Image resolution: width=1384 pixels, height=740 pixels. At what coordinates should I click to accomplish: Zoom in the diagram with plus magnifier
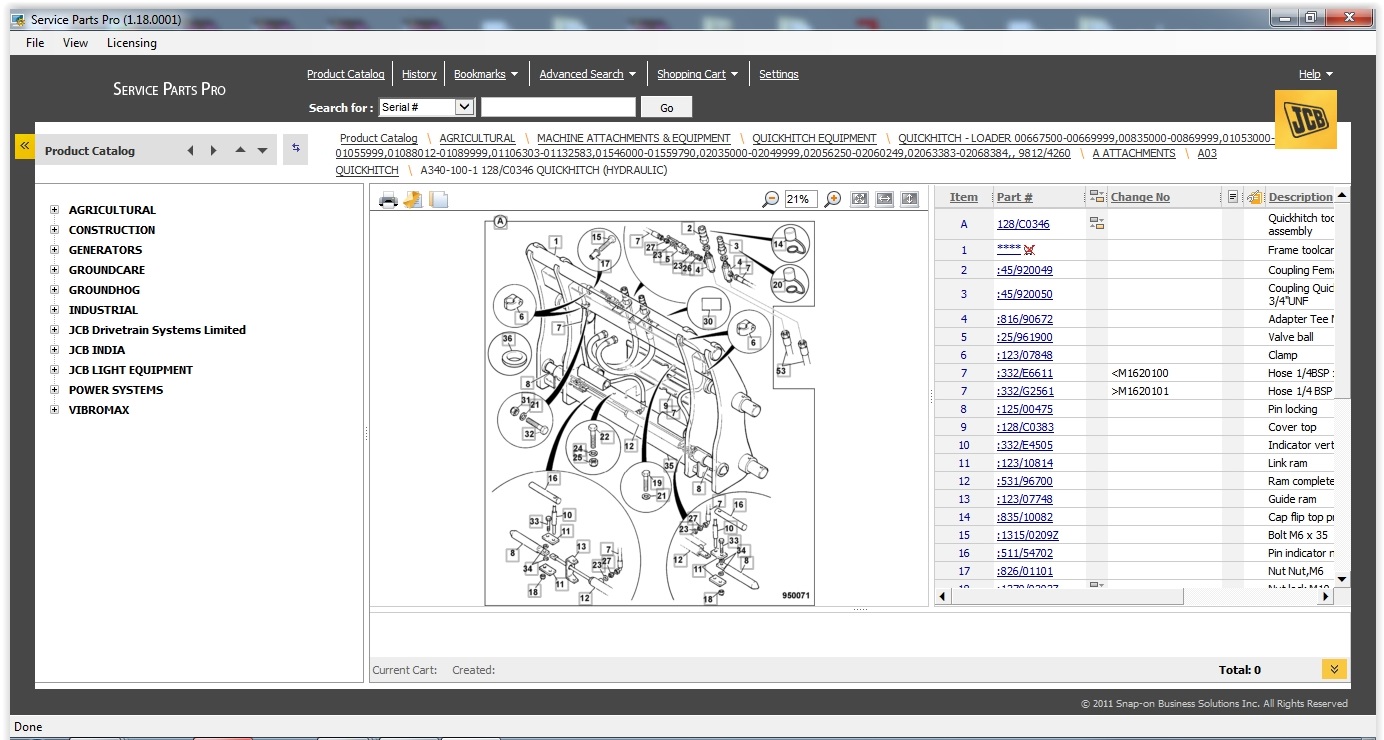tap(832, 199)
